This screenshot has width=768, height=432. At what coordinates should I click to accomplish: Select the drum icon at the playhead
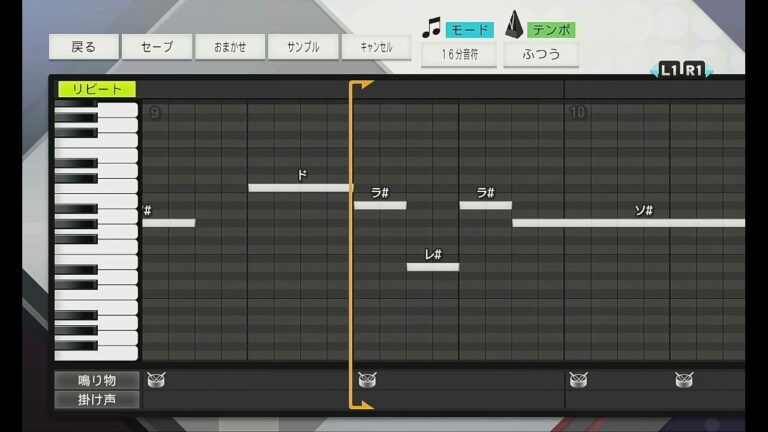[x=367, y=380]
